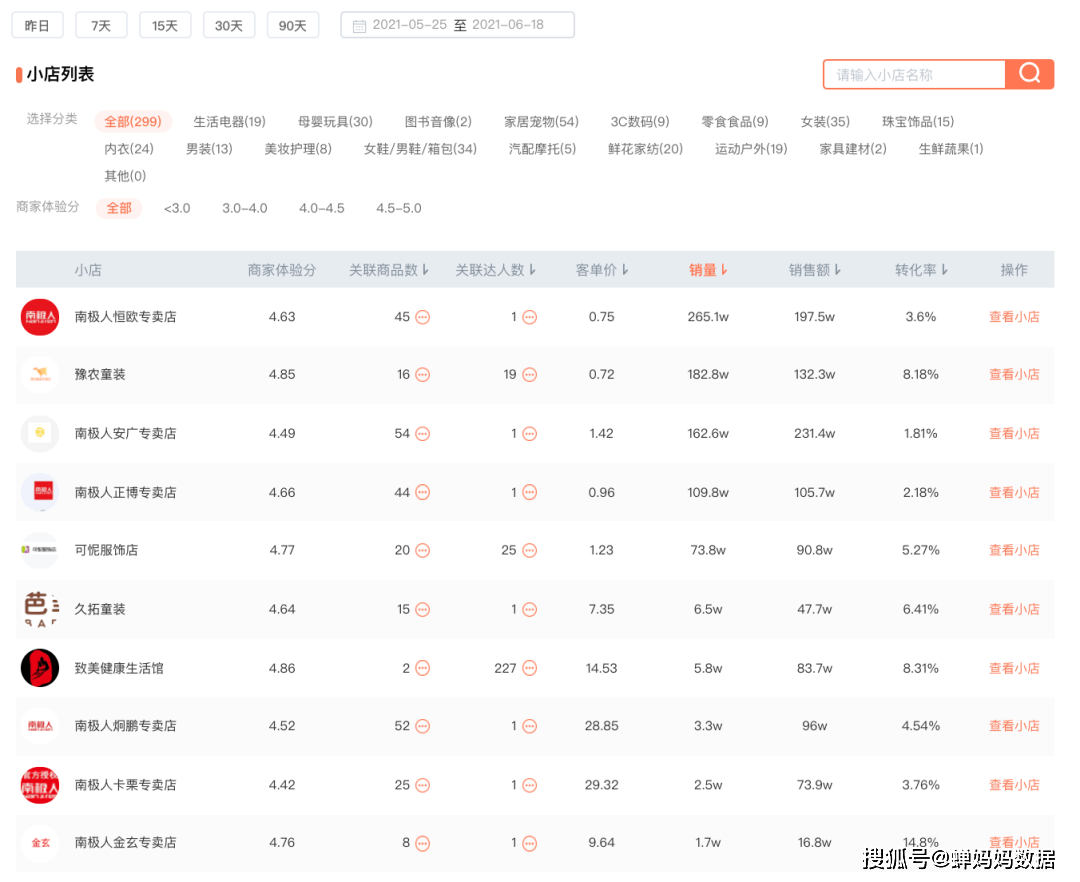Sort table by 转化率 column
Viewport: 1080px width, 882px height.
tap(922, 270)
